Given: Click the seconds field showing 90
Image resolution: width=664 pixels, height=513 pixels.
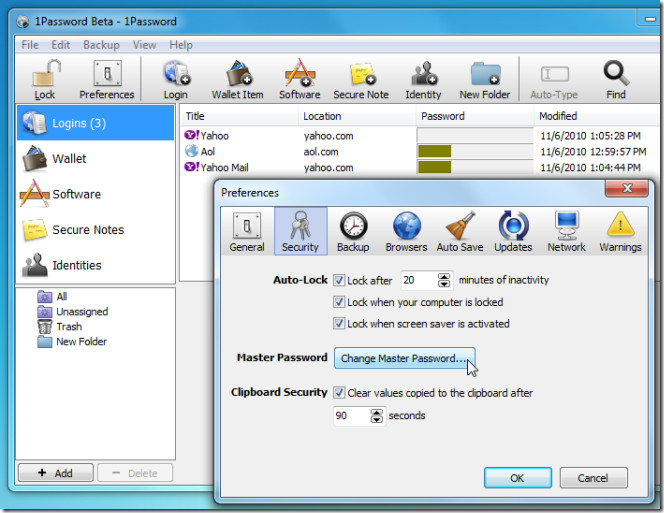Looking at the screenshot, I should (x=352, y=416).
